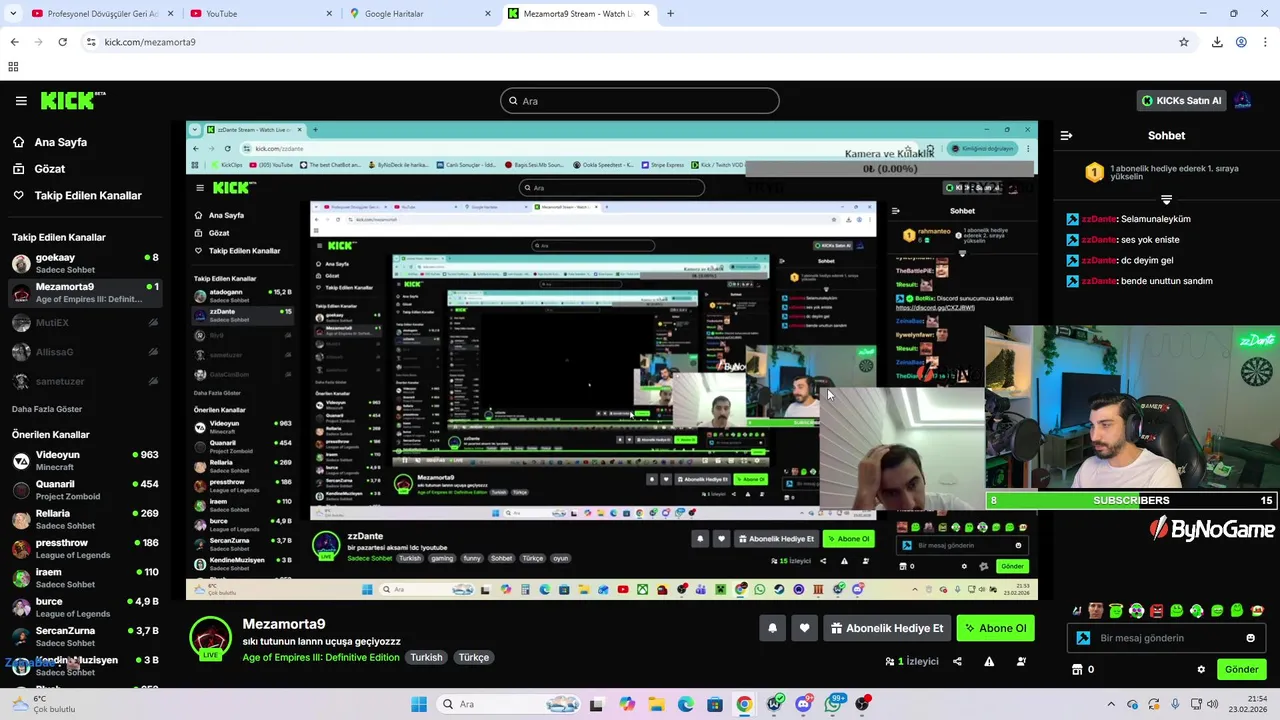Open the Kick hamburger menu
The height and width of the screenshot is (720, 1280).
click(21, 101)
